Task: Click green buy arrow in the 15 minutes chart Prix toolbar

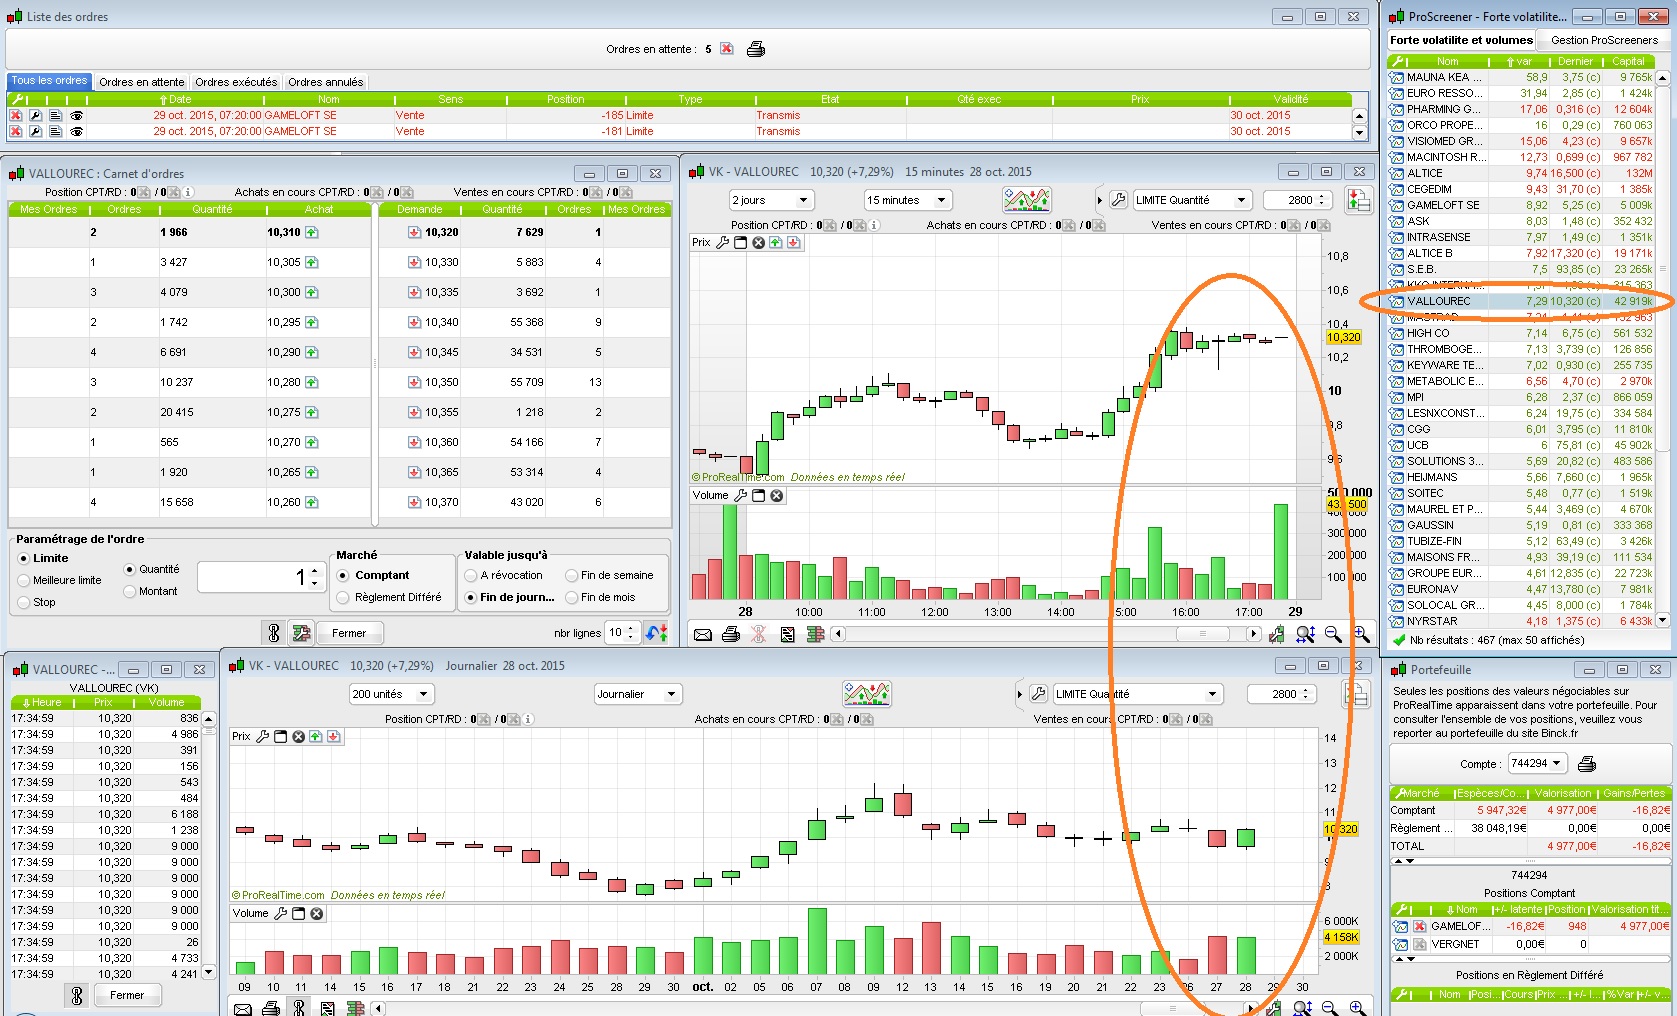Action: [776, 243]
